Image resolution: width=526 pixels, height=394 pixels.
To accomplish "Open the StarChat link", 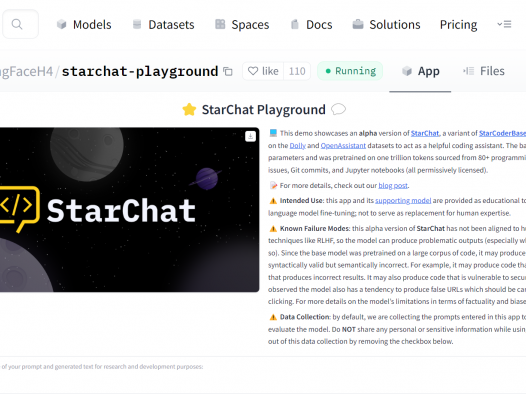I will tap(425, 133).
